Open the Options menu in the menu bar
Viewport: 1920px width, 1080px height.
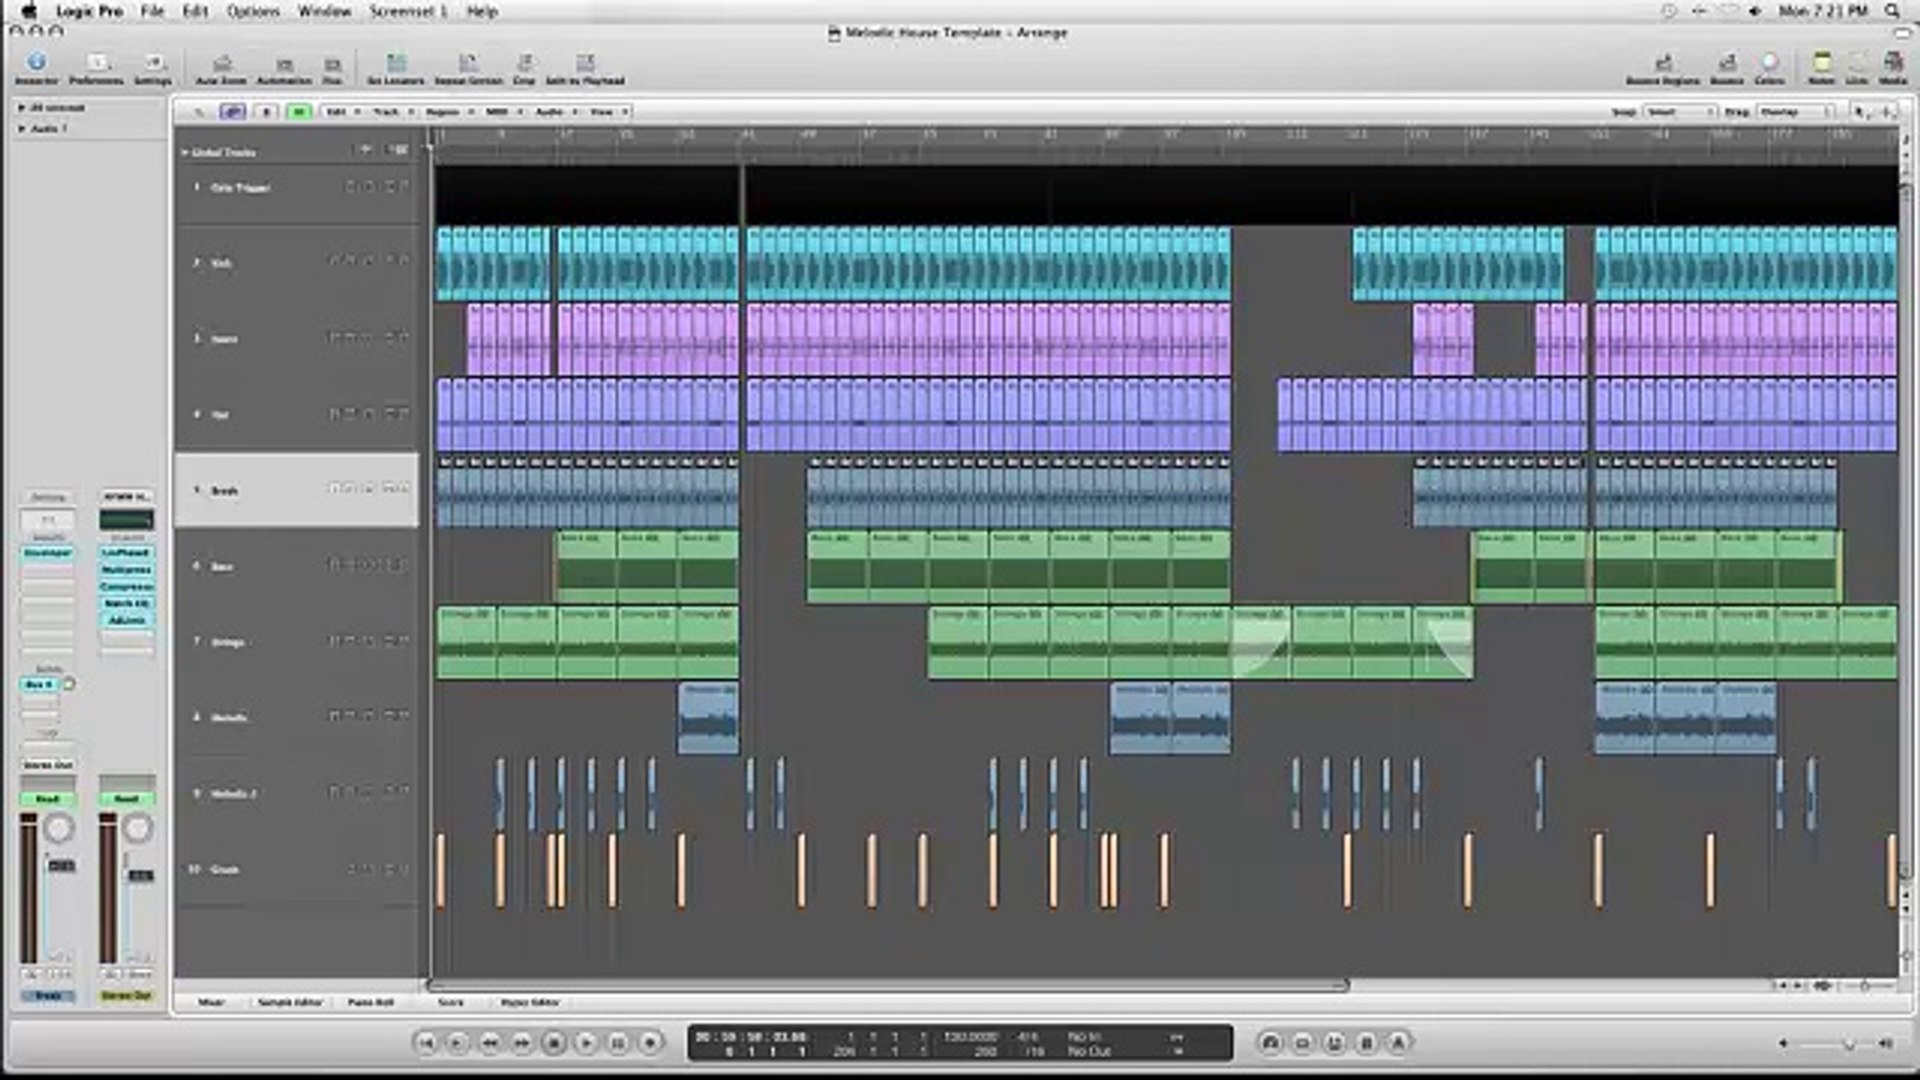click(x=253, y=11)
